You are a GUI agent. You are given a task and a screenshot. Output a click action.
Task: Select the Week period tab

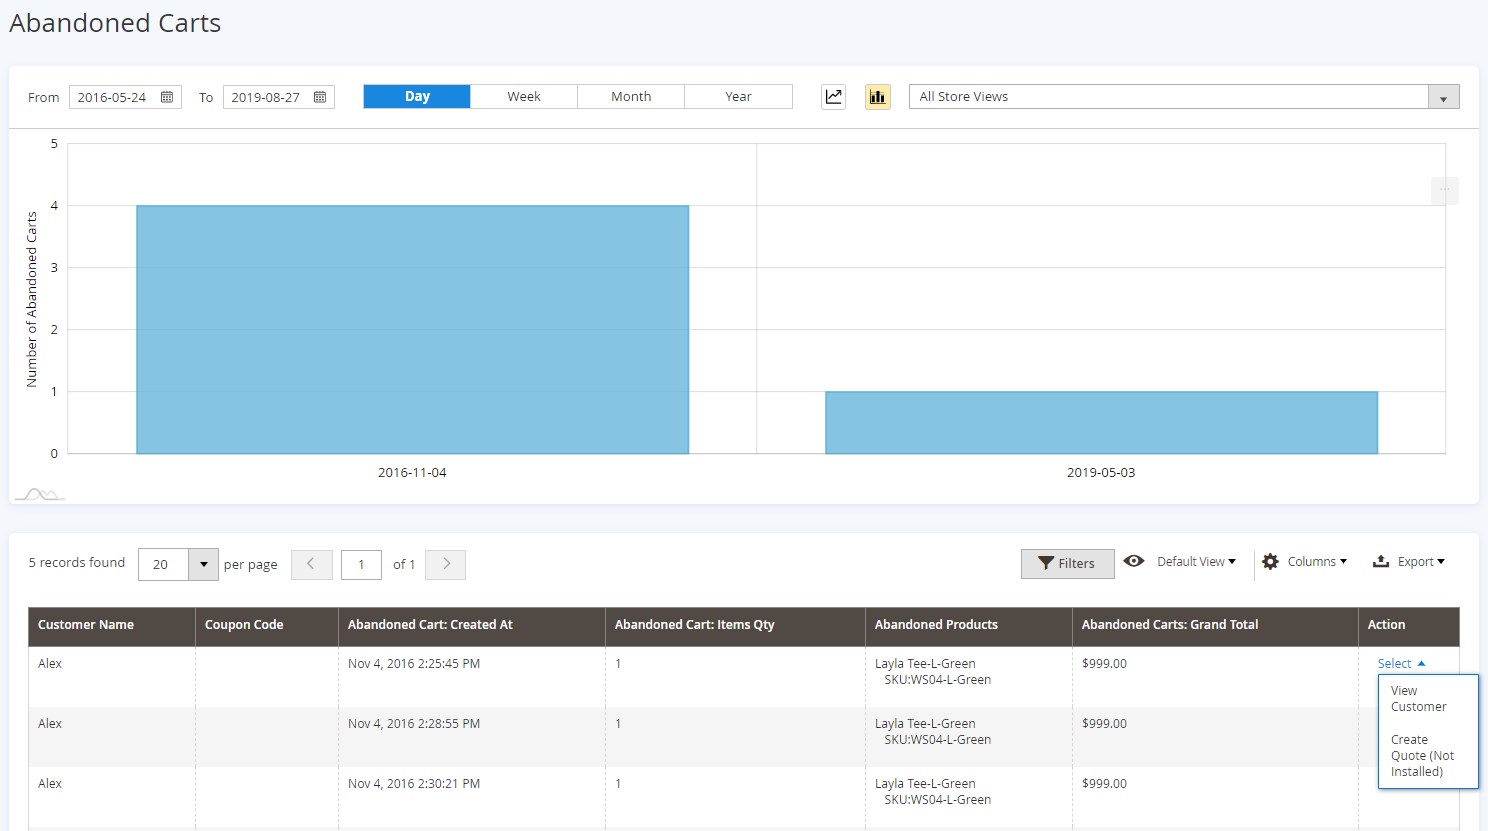524,96
